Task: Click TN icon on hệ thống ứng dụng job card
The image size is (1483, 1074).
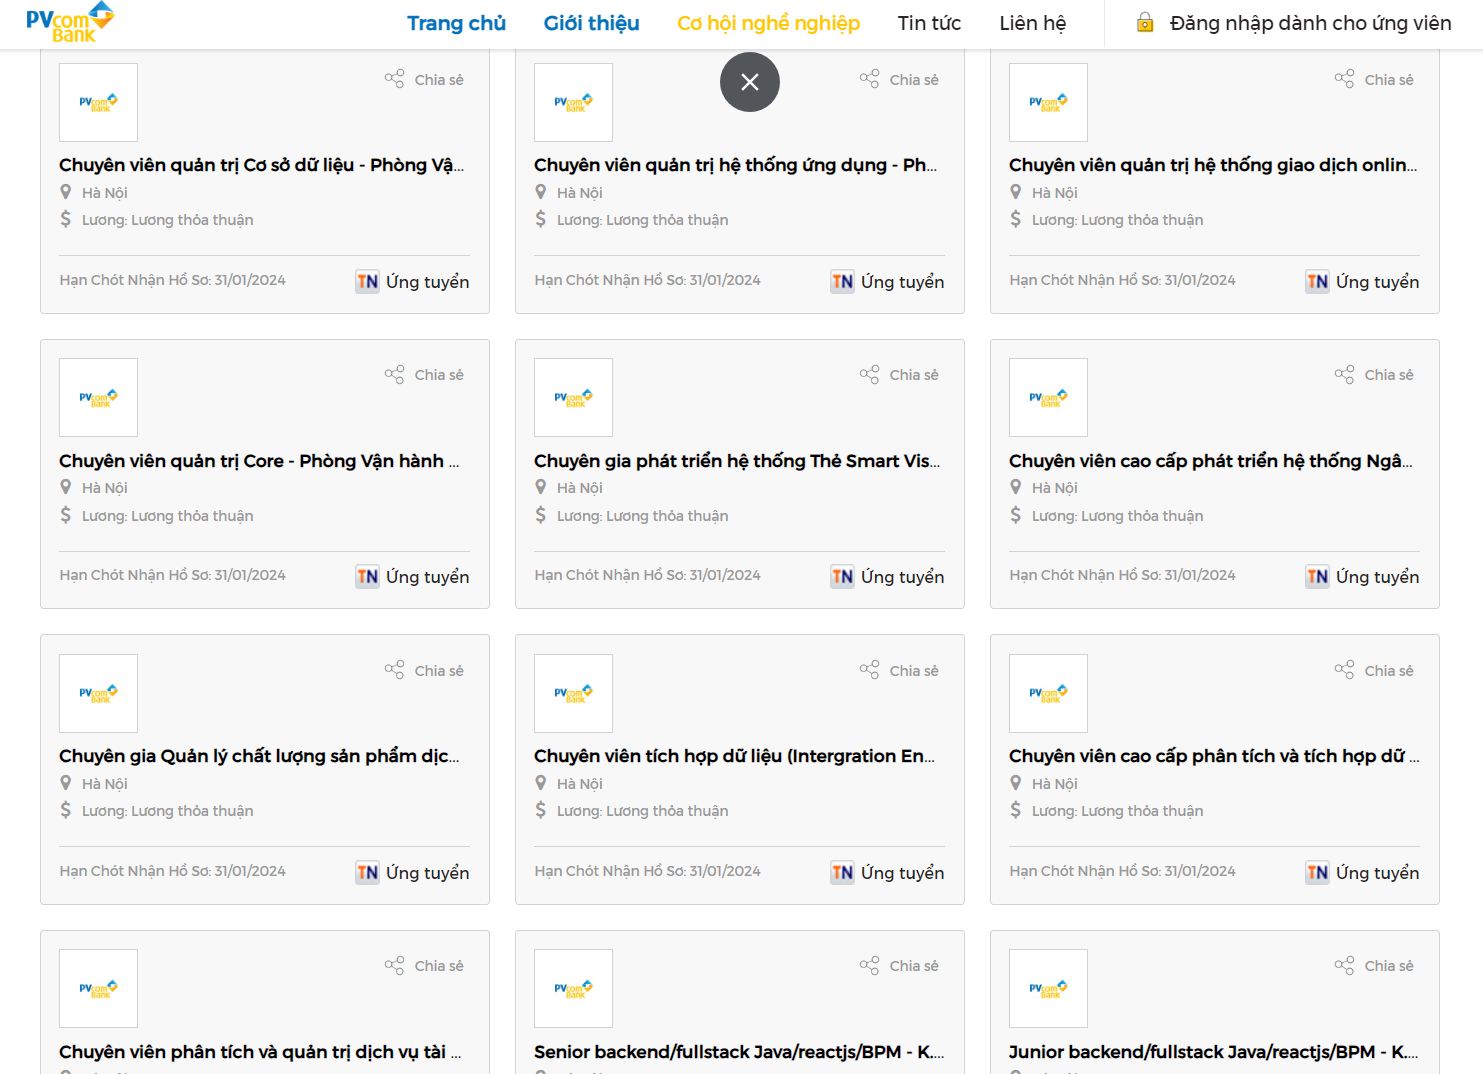Action: click(x=843, y=282)
